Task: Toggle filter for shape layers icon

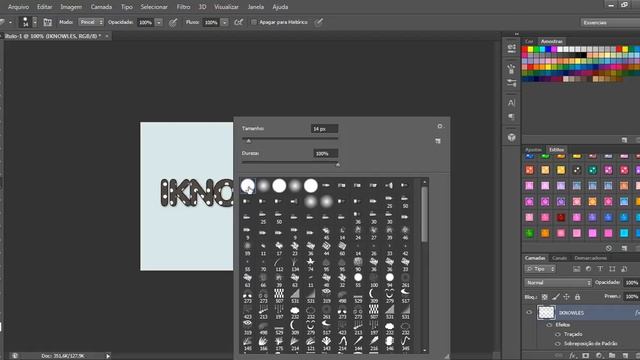Action: pyautogui.click(x=612, y=269)
